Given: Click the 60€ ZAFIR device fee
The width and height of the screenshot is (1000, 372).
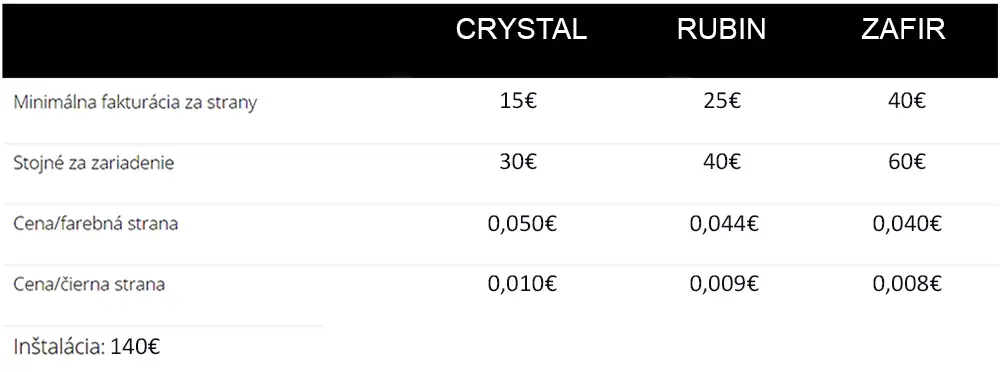Looking at the screenshot, I should [x=906, y=162].
